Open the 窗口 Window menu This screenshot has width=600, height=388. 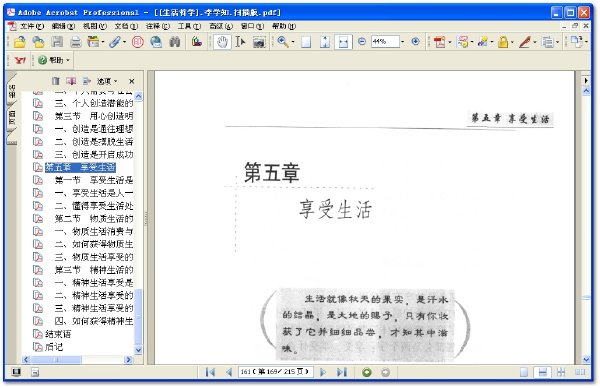pyautogui.click(x=252, y=26)
